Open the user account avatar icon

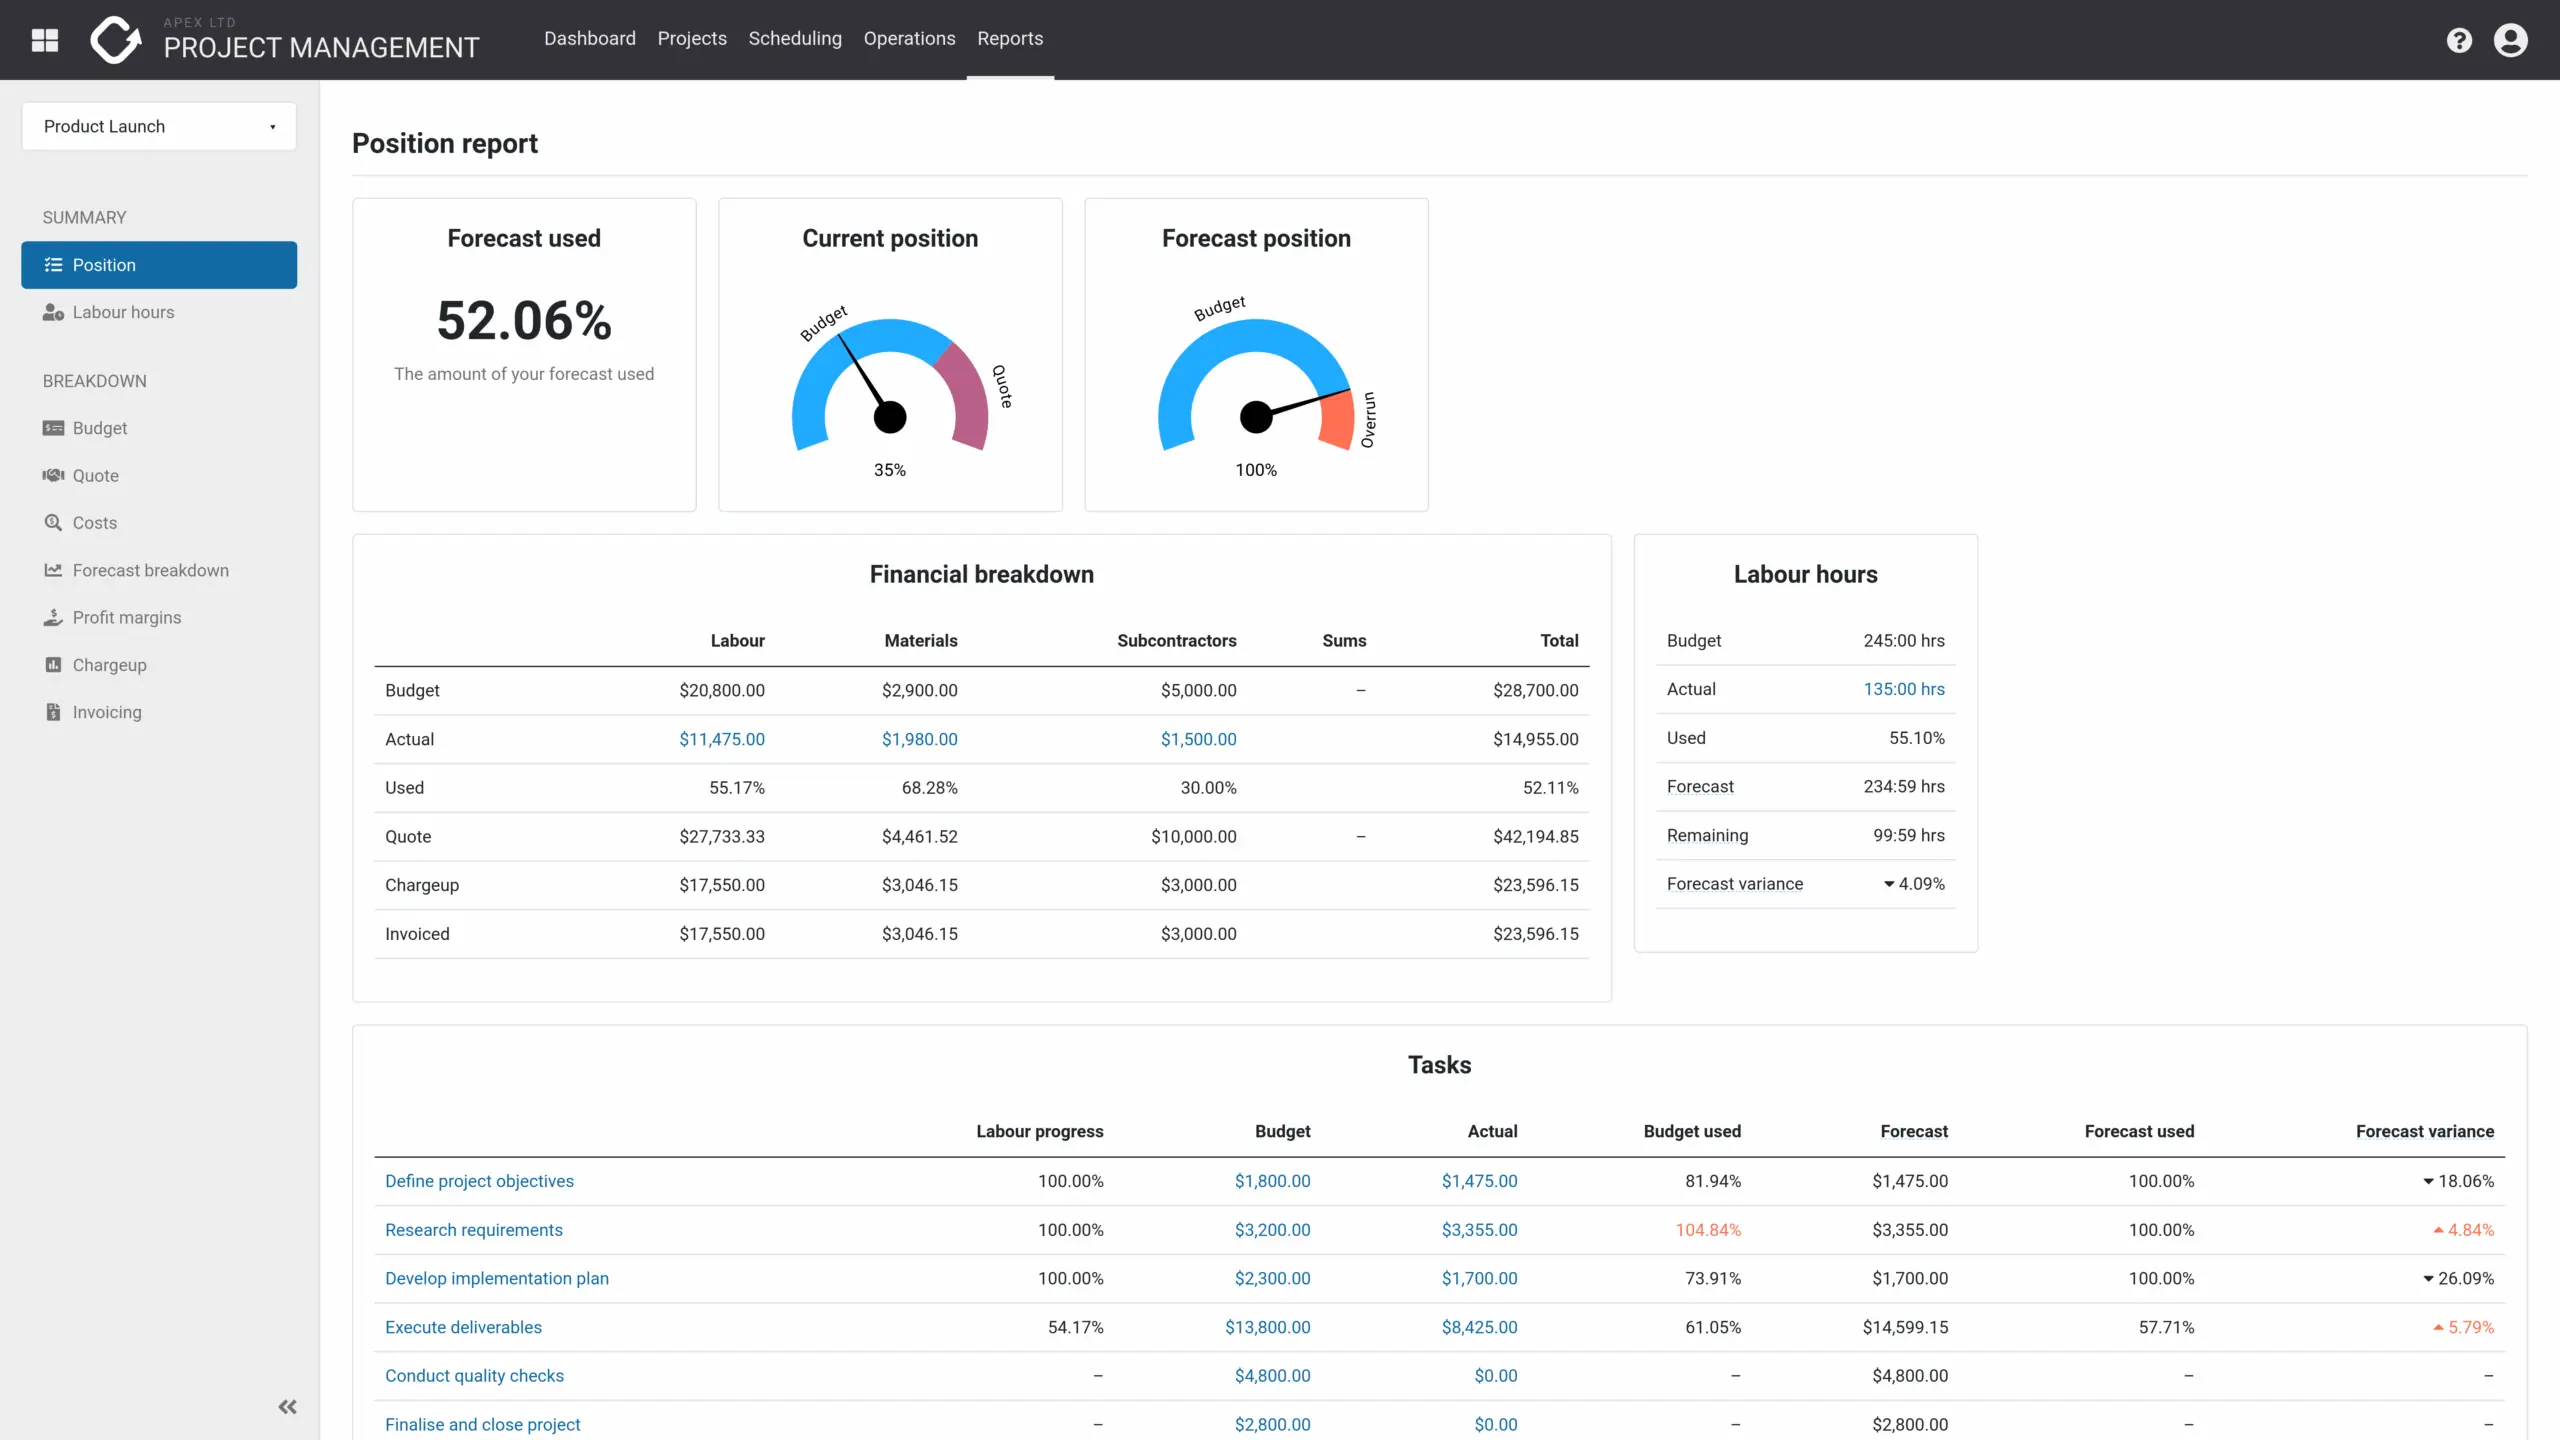pyautogui.click(x=2510, y=40)
